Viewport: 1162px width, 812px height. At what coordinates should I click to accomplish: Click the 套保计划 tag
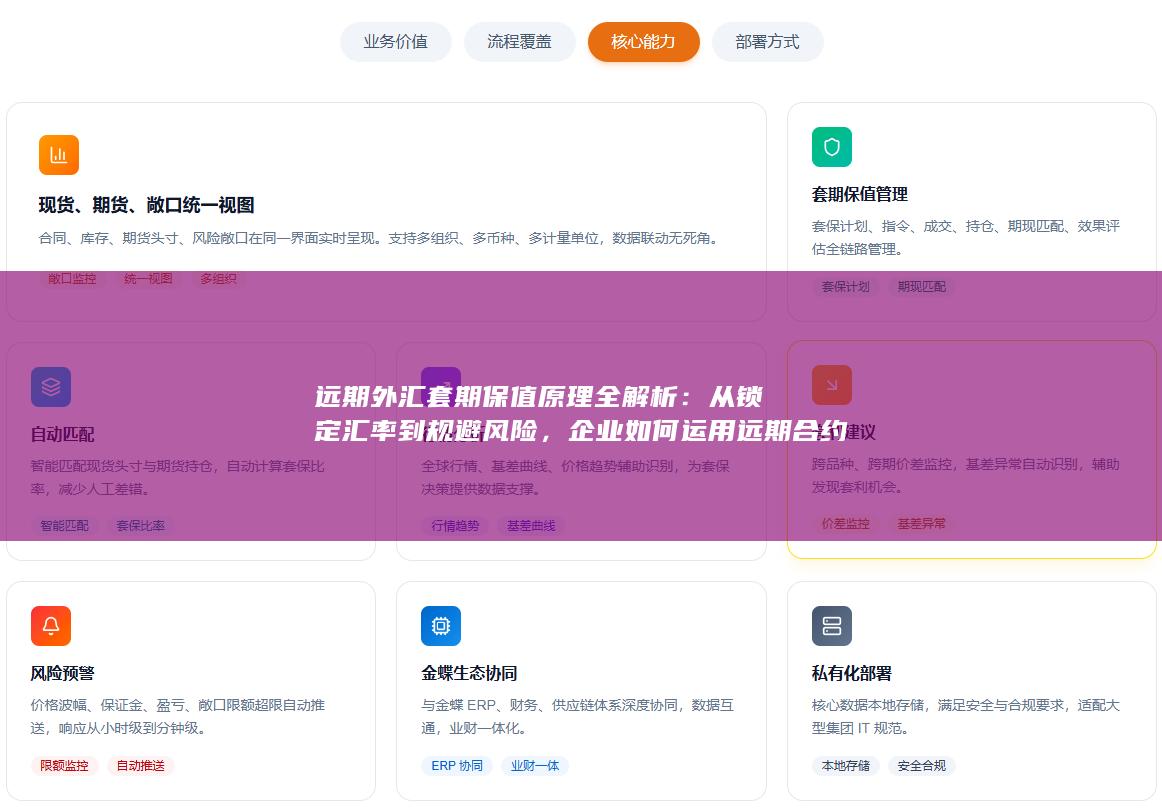tap(846, 287)
